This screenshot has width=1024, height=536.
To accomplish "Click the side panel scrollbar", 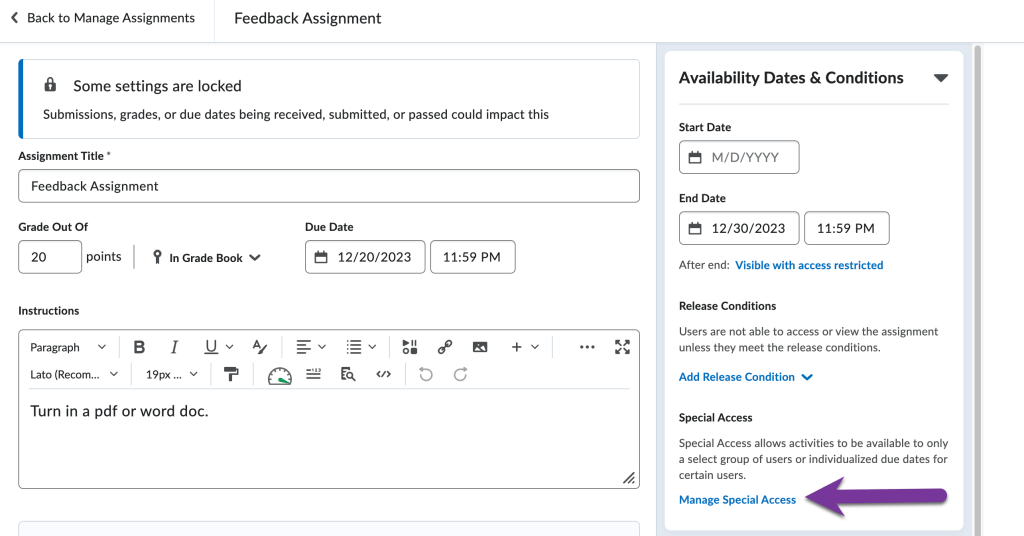I will pos(978,290).
